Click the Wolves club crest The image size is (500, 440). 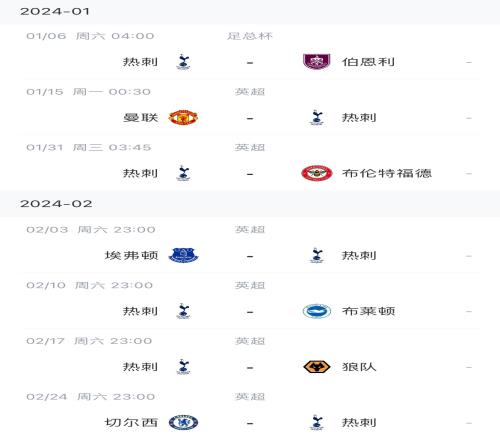(x=317, y=367)
